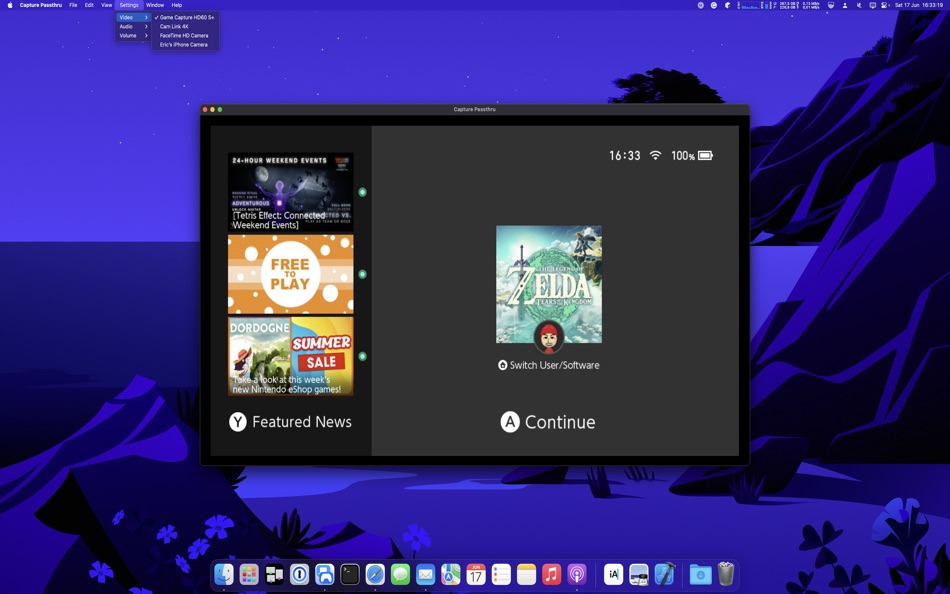950x594 pixels.
Task: Open the Capture Passthru app menu
Action: click(x=41, y=5)
